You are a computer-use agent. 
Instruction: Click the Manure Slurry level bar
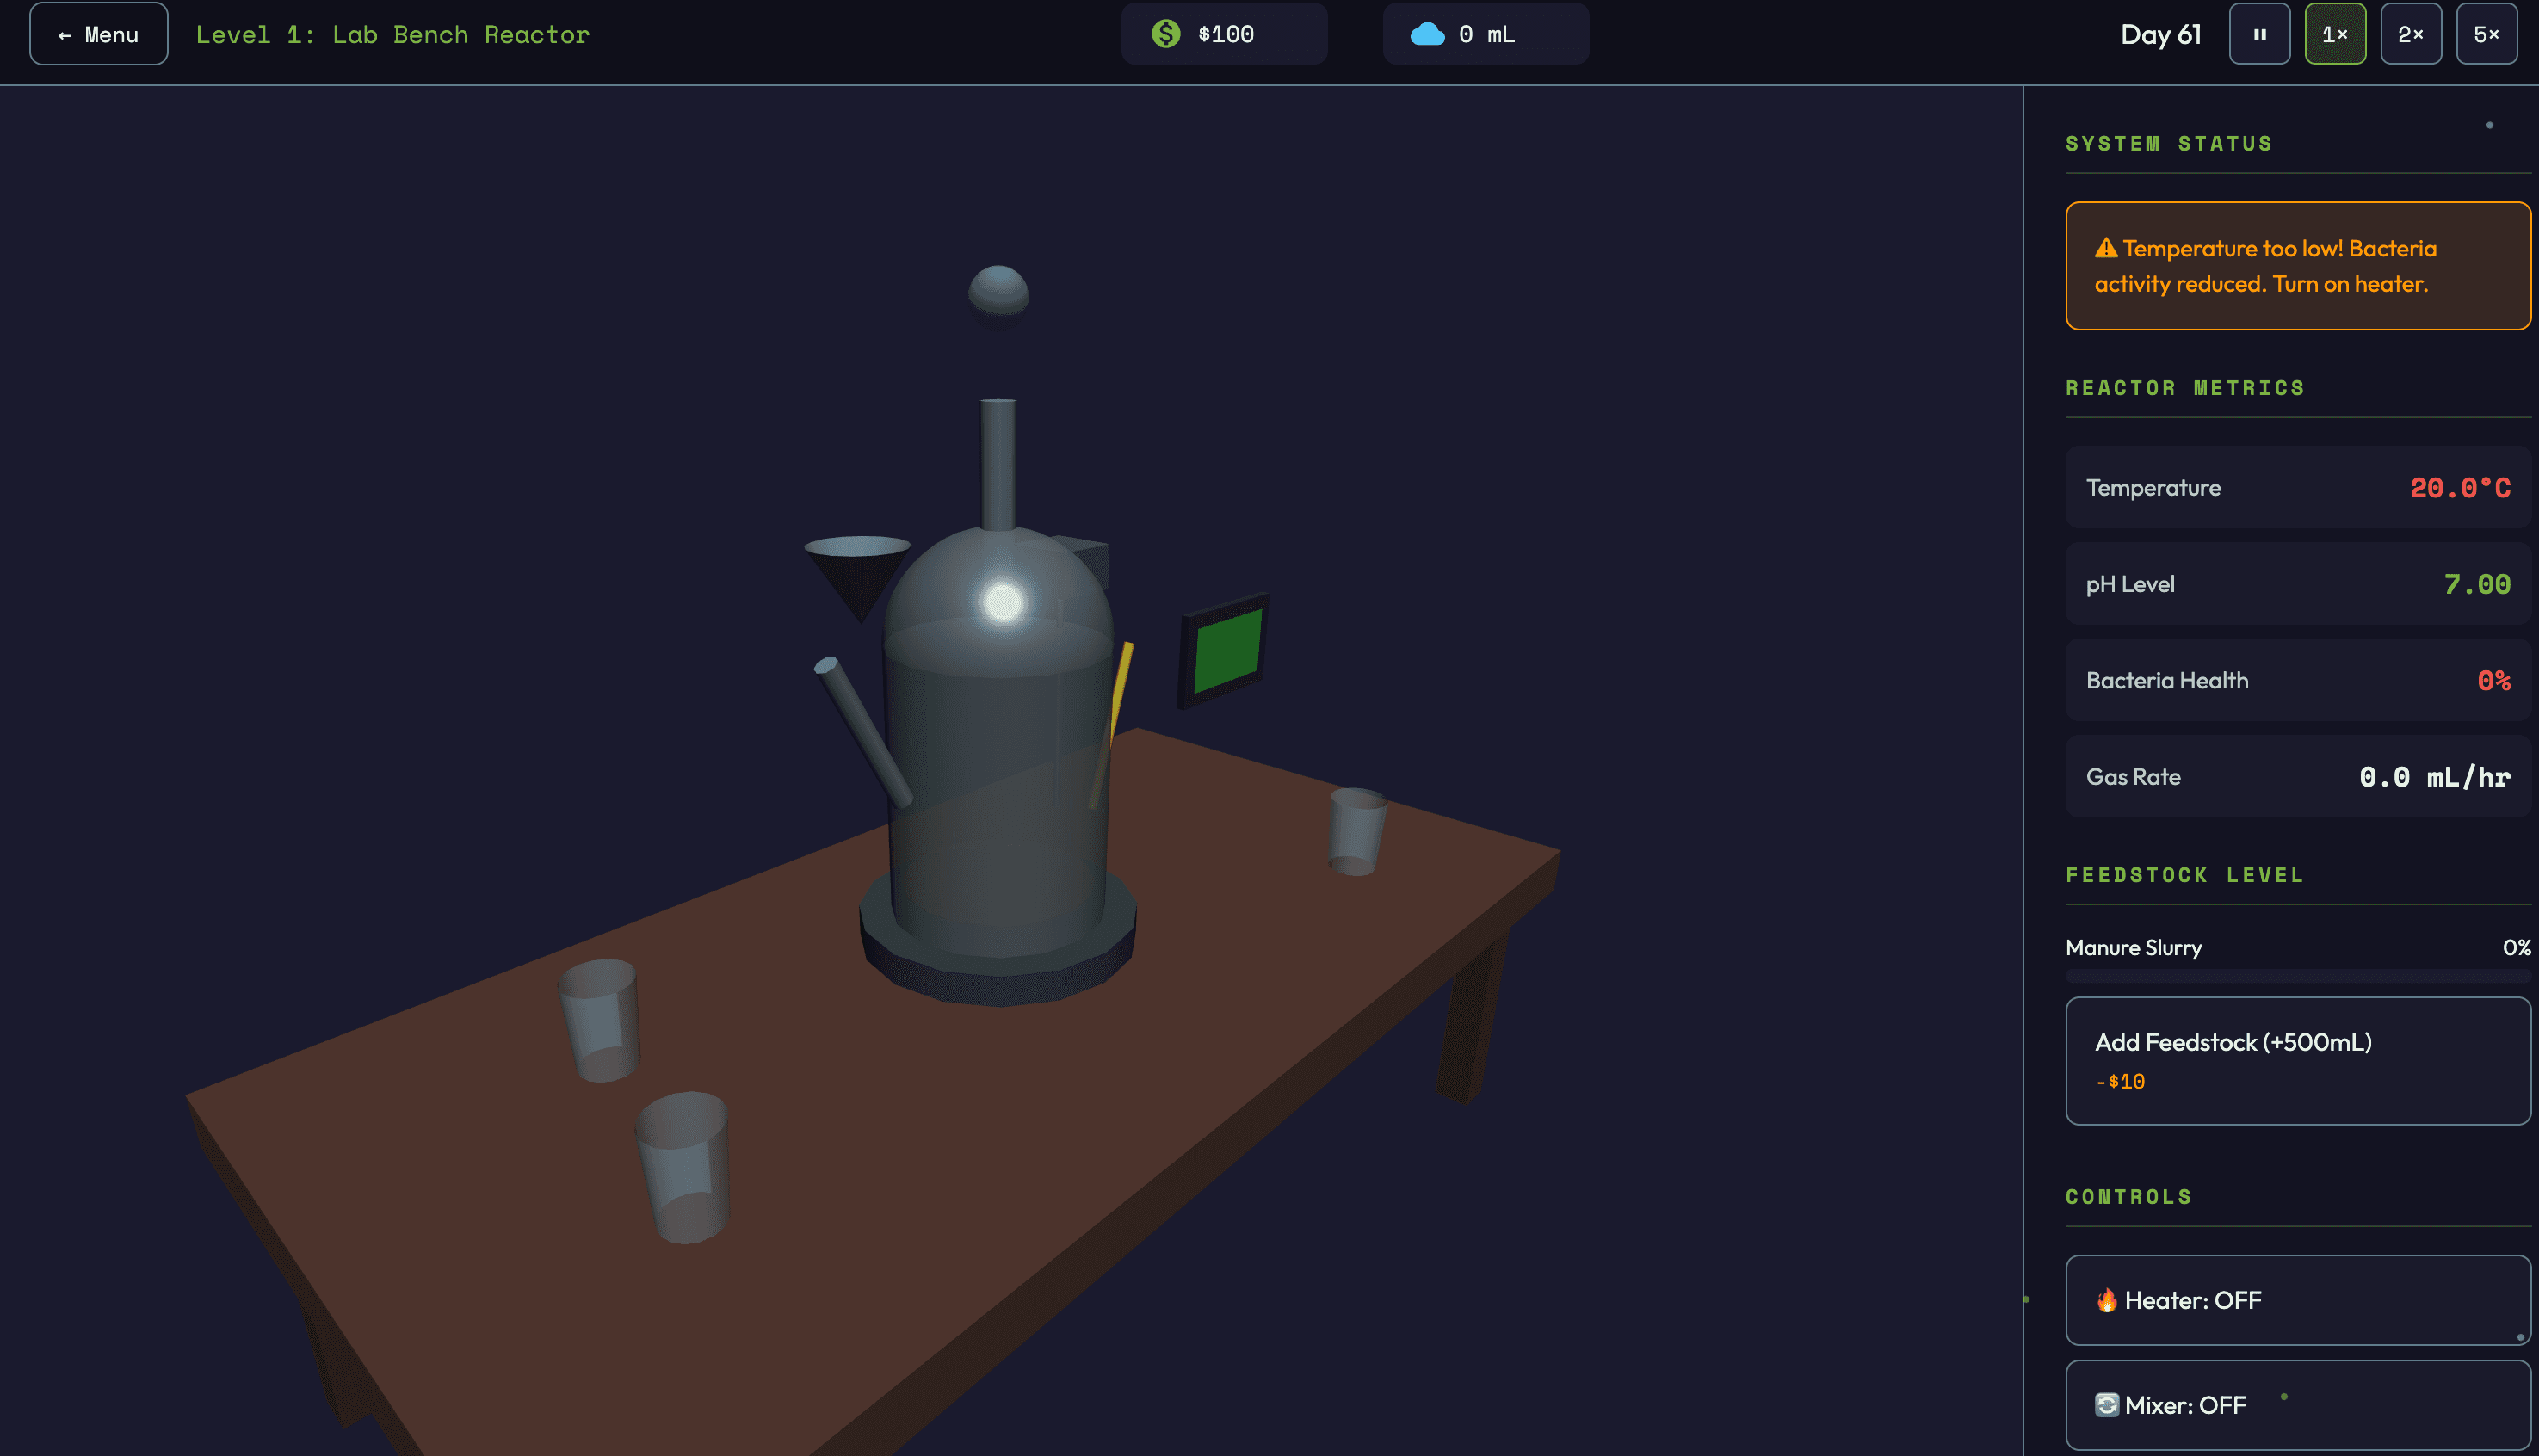tap(2297, 975)
